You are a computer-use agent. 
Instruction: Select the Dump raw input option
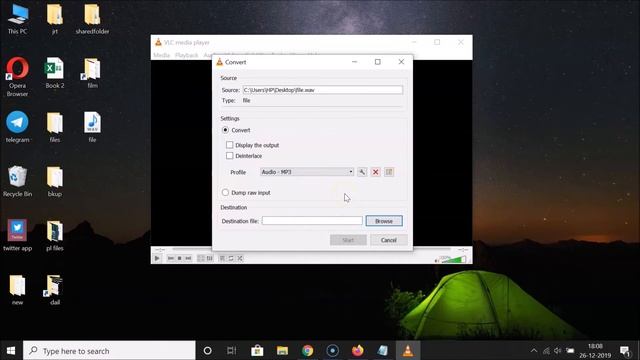coord(225,192)
